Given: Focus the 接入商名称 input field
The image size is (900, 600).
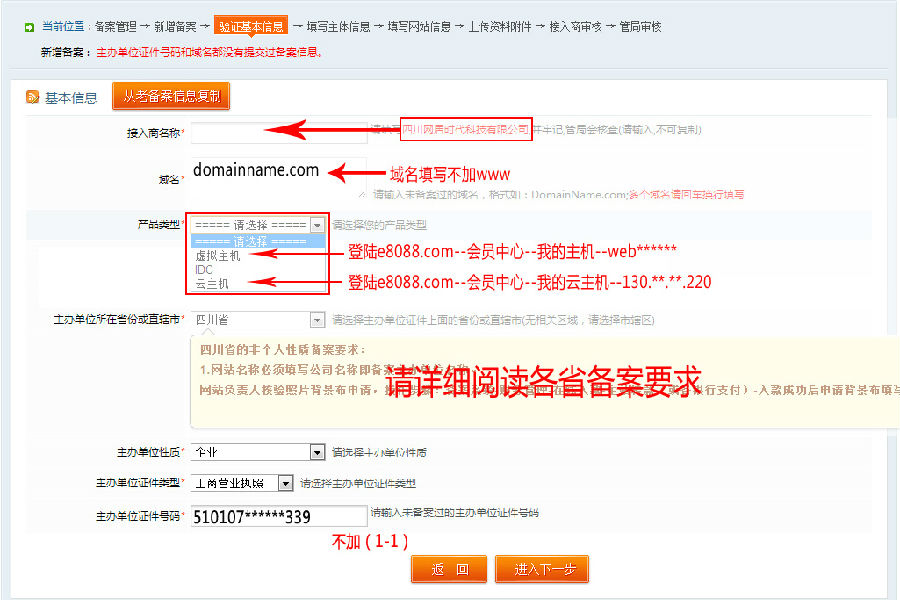Looking at the screenshot, I should (x=279, y=133).
